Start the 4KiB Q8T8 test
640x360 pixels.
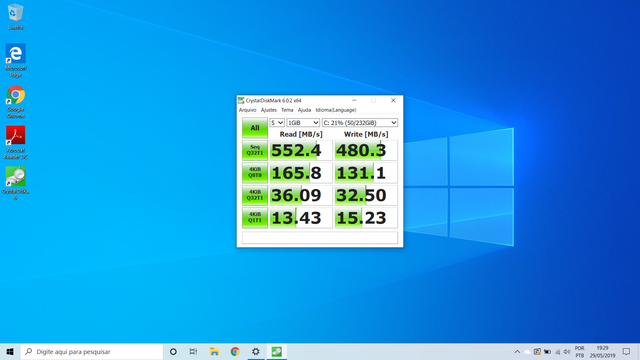(x=255, y=173)
